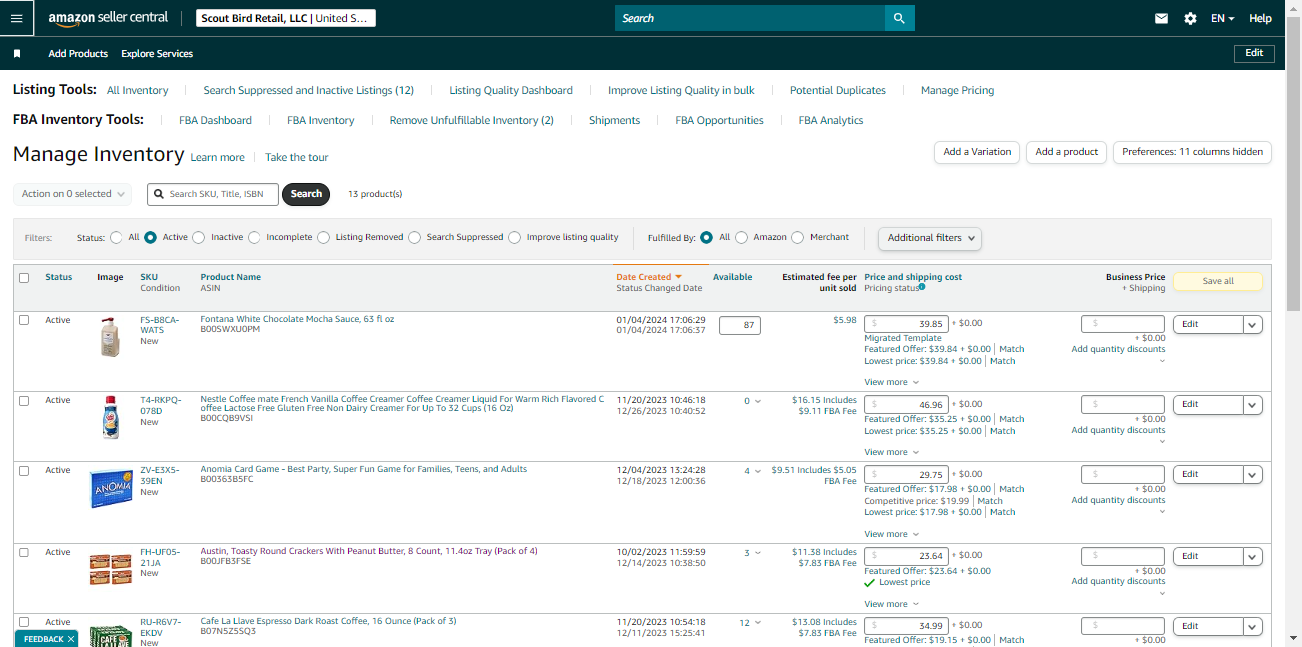Select all products checkbox in header
The image size is (1302, 647).
click(24, 278)
